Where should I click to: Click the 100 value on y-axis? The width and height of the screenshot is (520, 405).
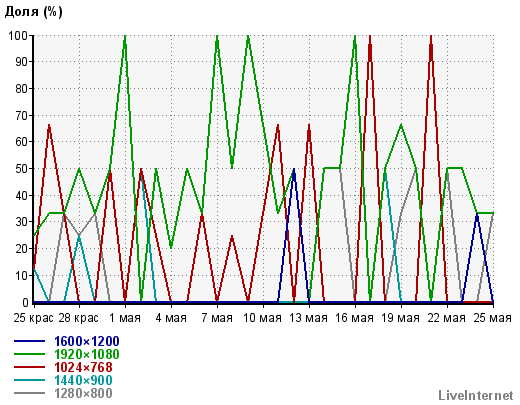point(19,35)
